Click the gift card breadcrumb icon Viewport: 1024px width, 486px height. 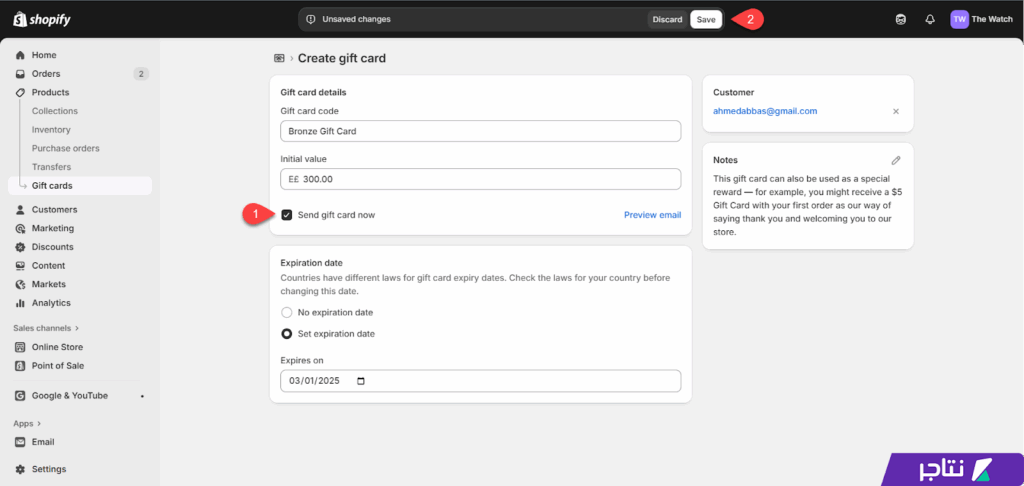click(x=280, y=58)
